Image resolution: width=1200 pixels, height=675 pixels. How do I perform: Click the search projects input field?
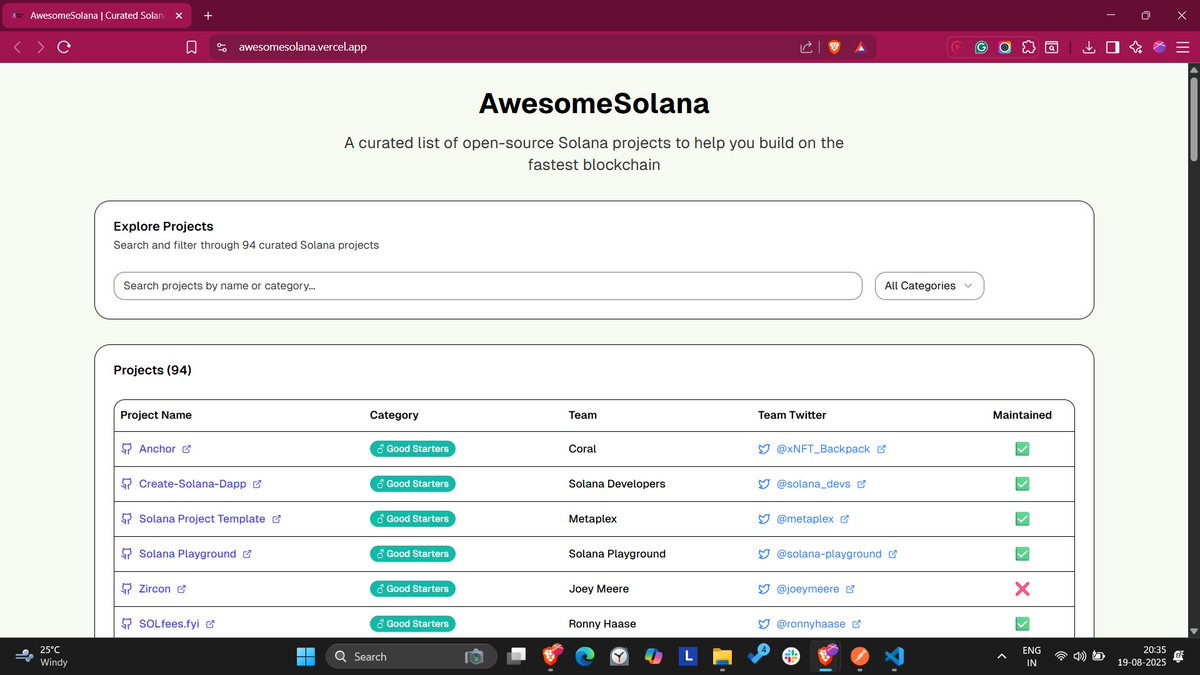pyautogui.click(x=488, y=286)
